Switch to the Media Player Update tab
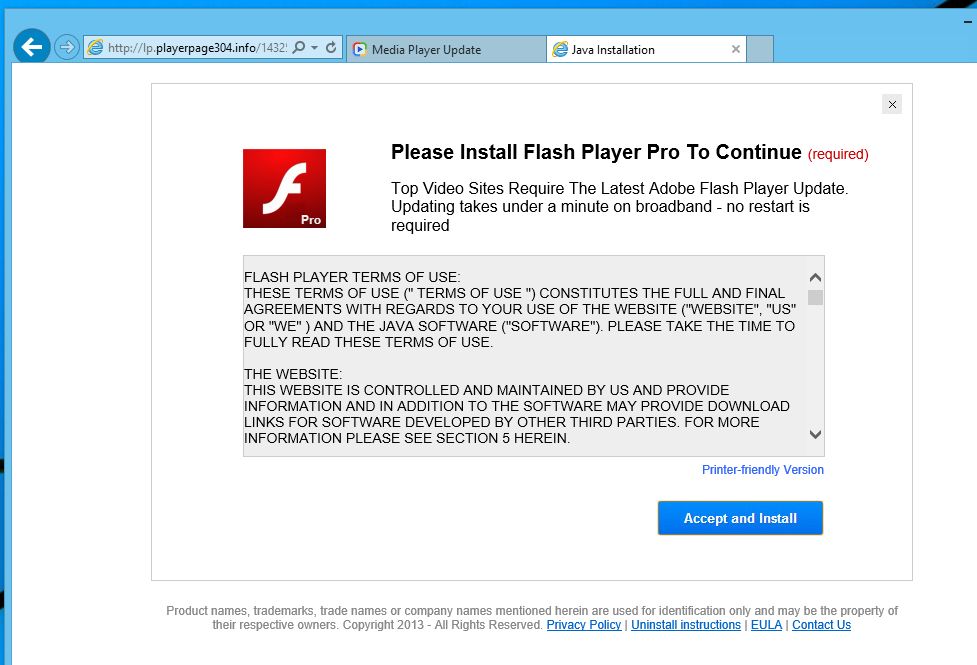The height and width of the screenshot is (665, 977). 446,49
